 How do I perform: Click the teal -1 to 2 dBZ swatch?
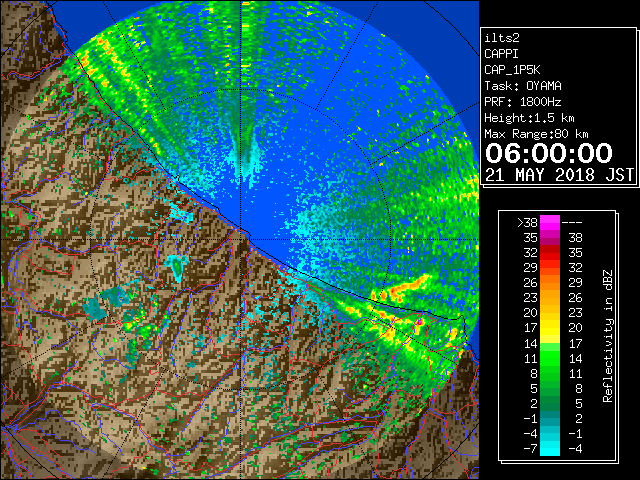tap(550, 418)
